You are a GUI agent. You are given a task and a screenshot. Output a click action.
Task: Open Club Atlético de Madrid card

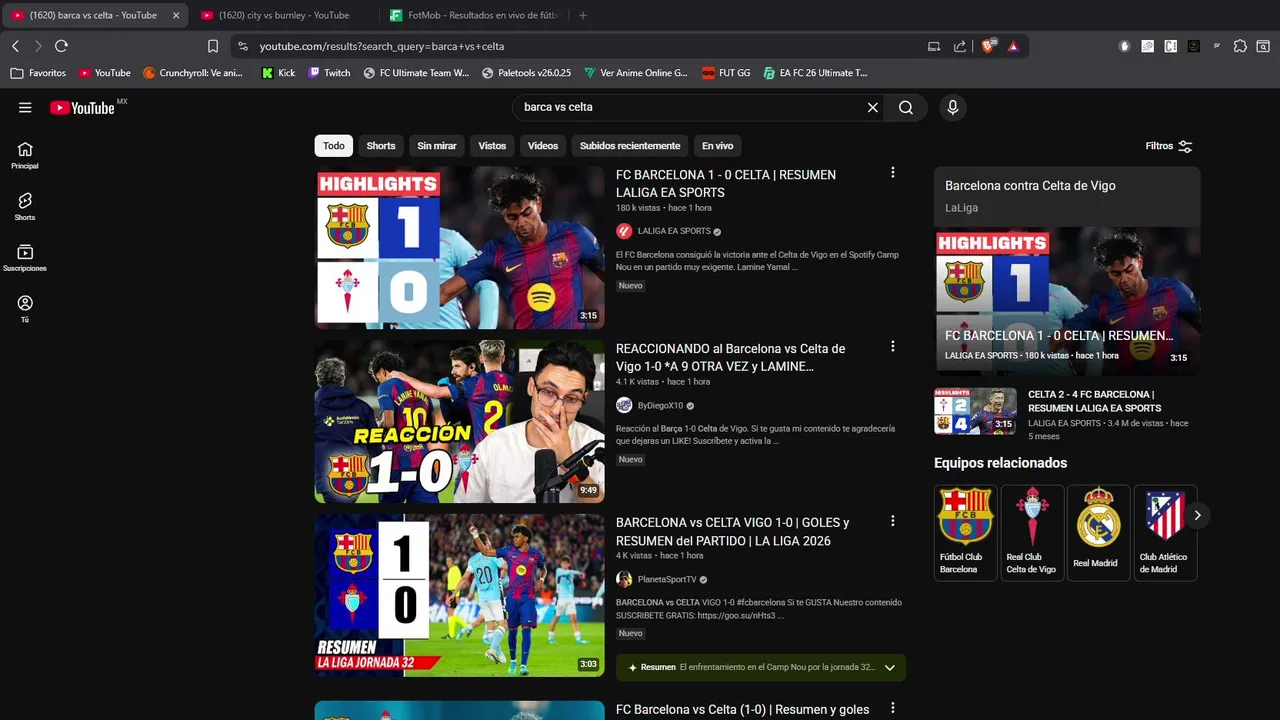pyautogui.click(x=1165, y=533)
